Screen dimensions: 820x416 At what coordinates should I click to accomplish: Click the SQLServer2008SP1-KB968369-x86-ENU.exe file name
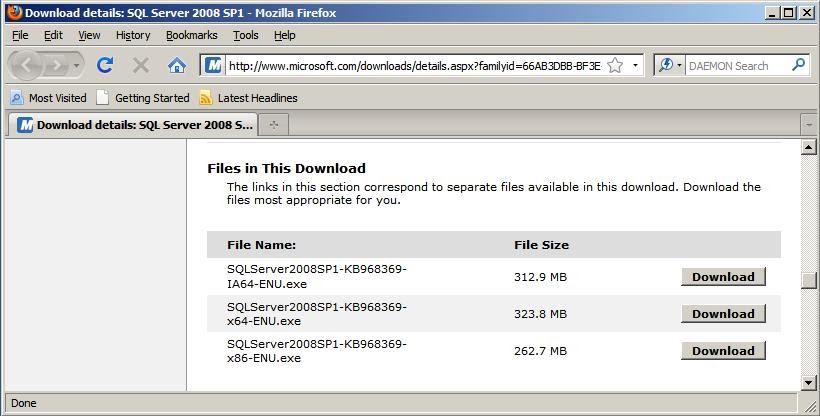316,351
